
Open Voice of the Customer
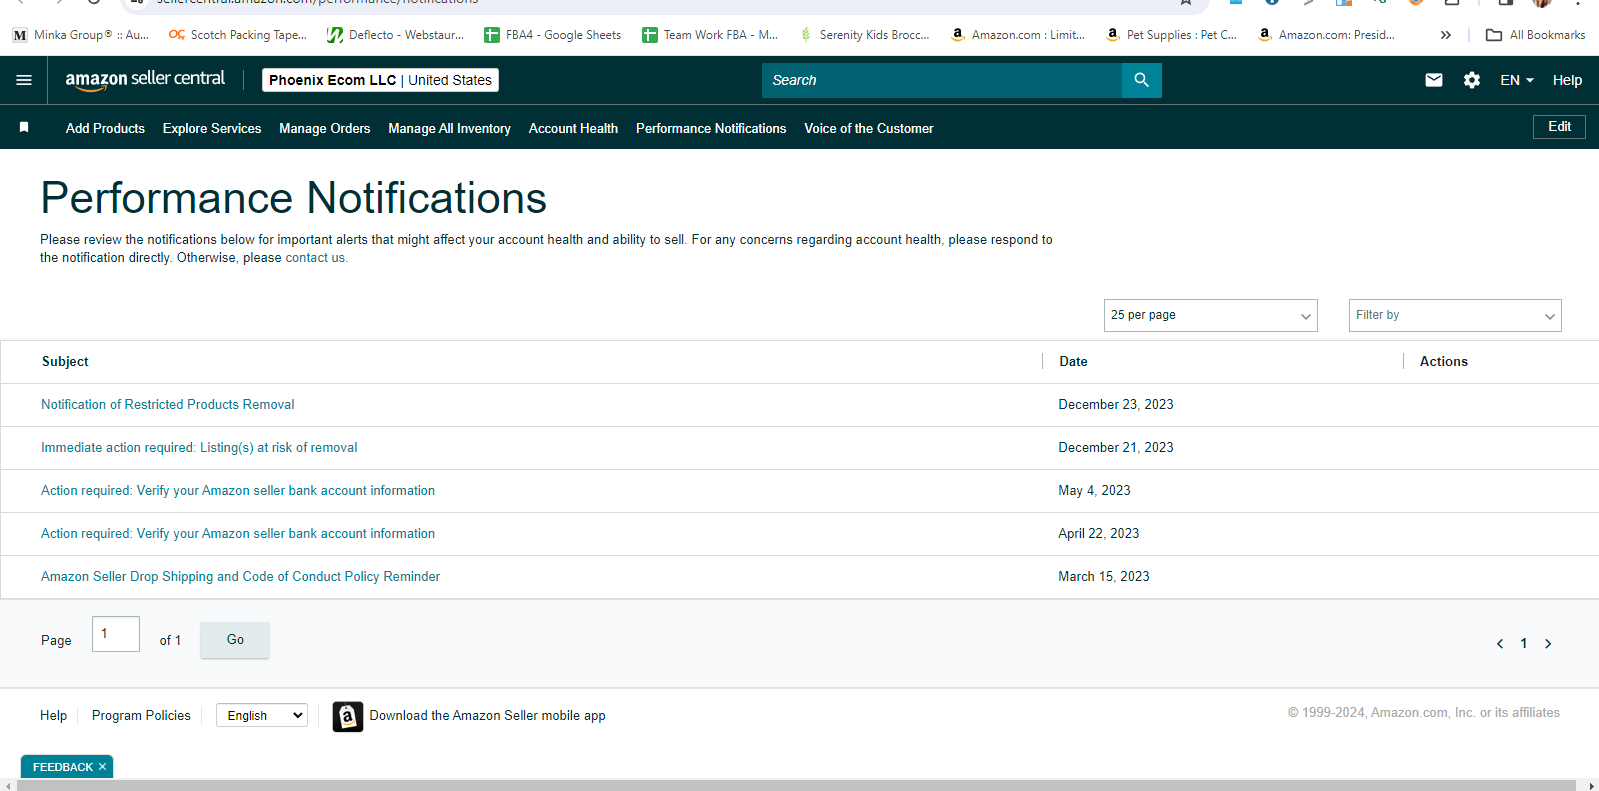(x=869, y=128)
